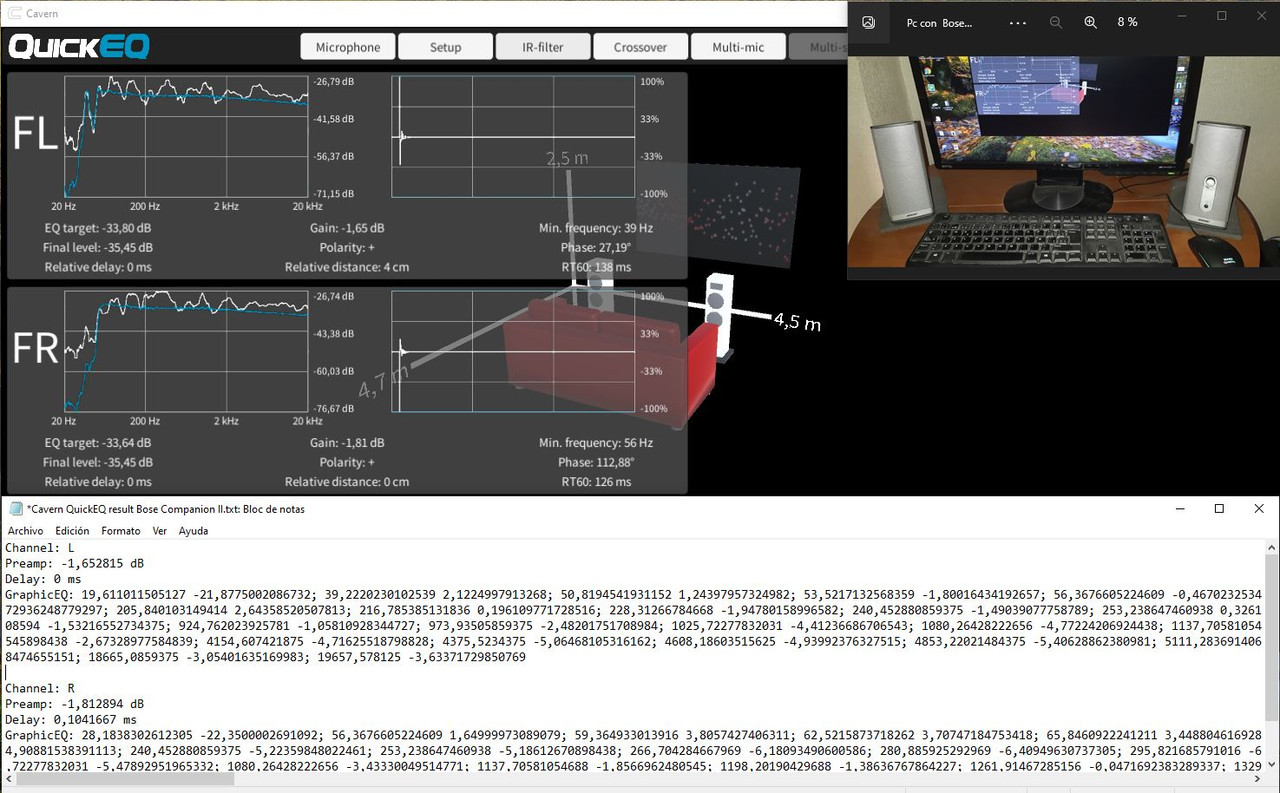The height and width of the screenshot is (793, 1280).
Task: Click the '4,5 m' room dimension label
Action: (797, 322)
